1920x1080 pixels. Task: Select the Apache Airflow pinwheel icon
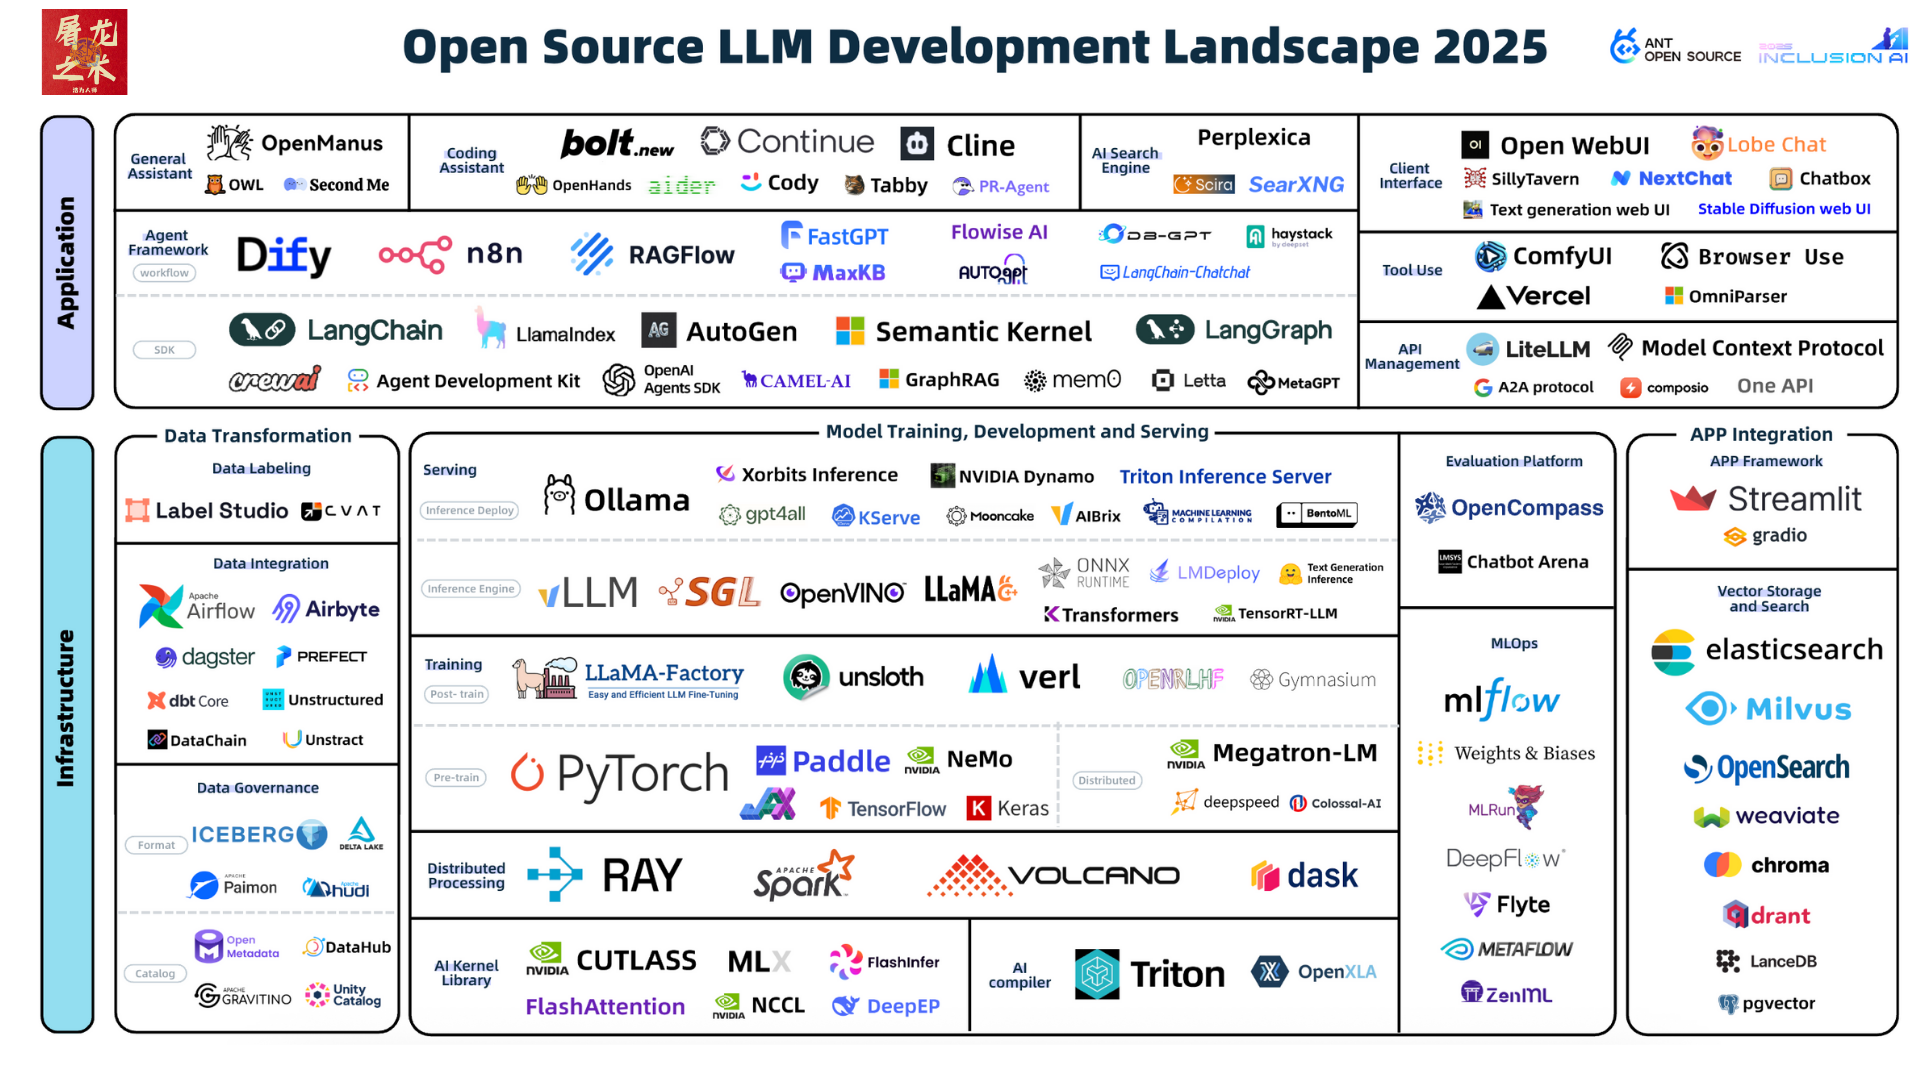pos(160,606)
